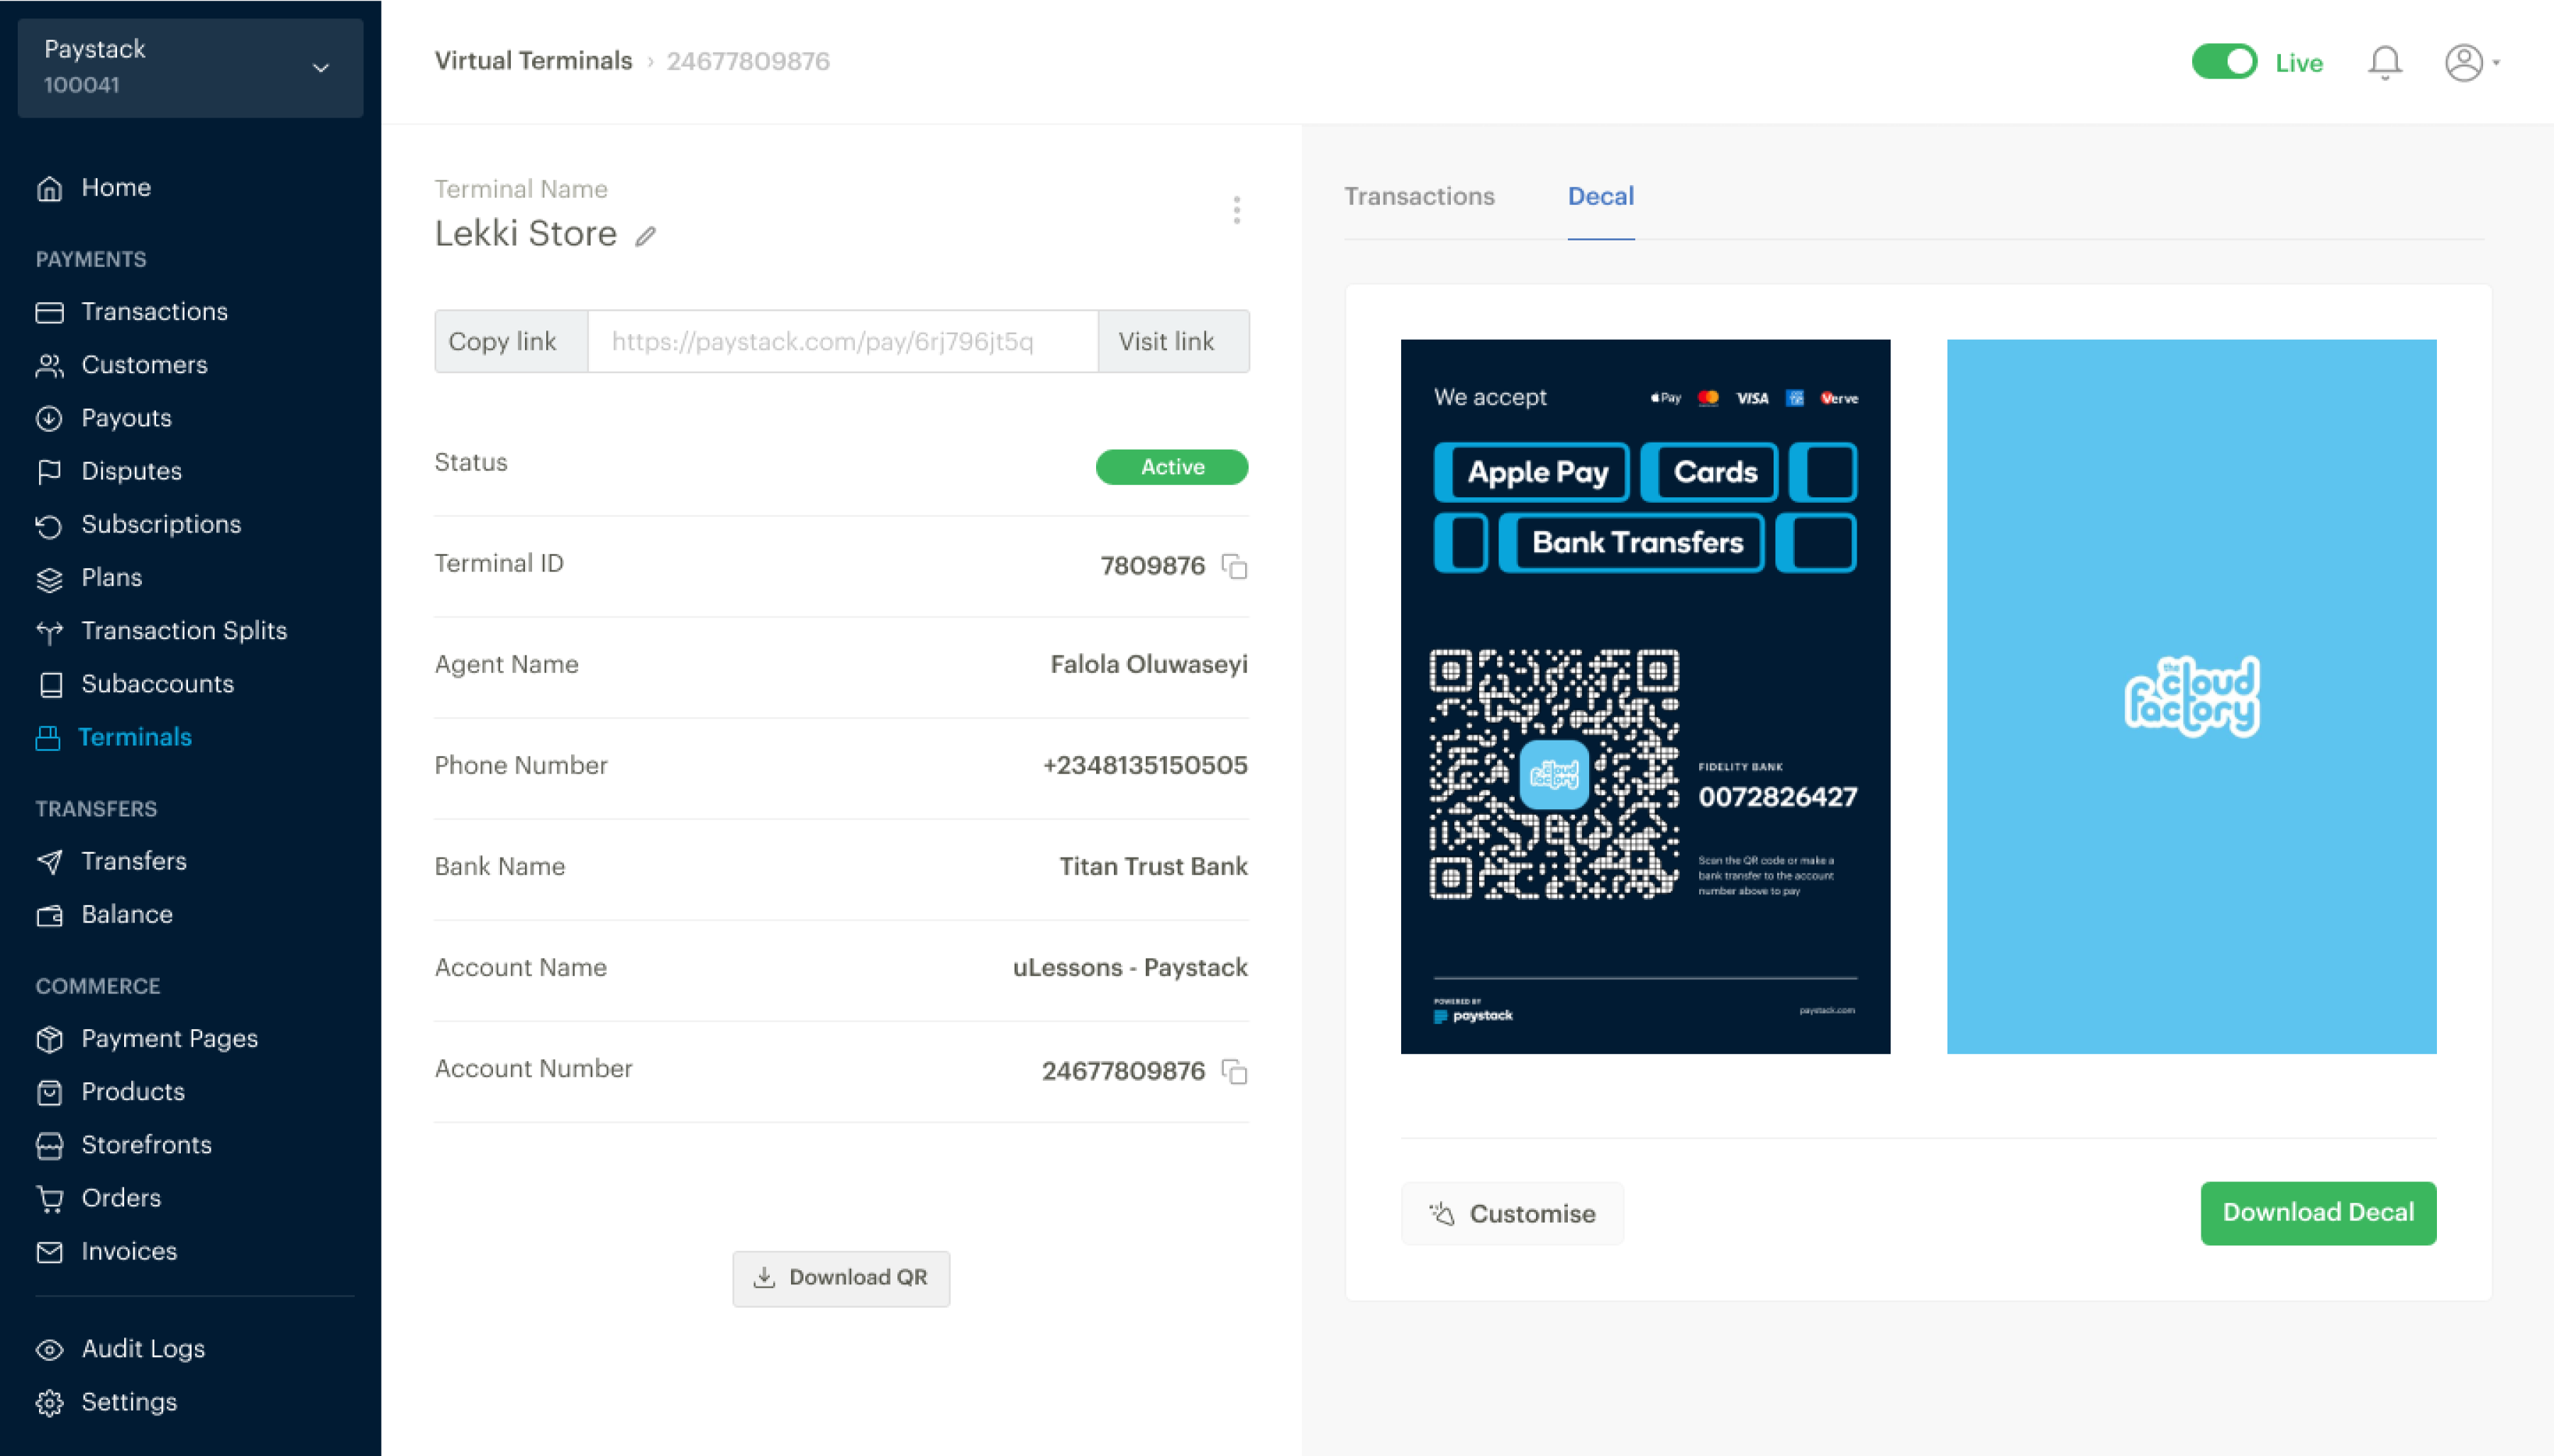Open the Visit link for terminal
This screenshot has height=1456, width=2554.
1166,342
